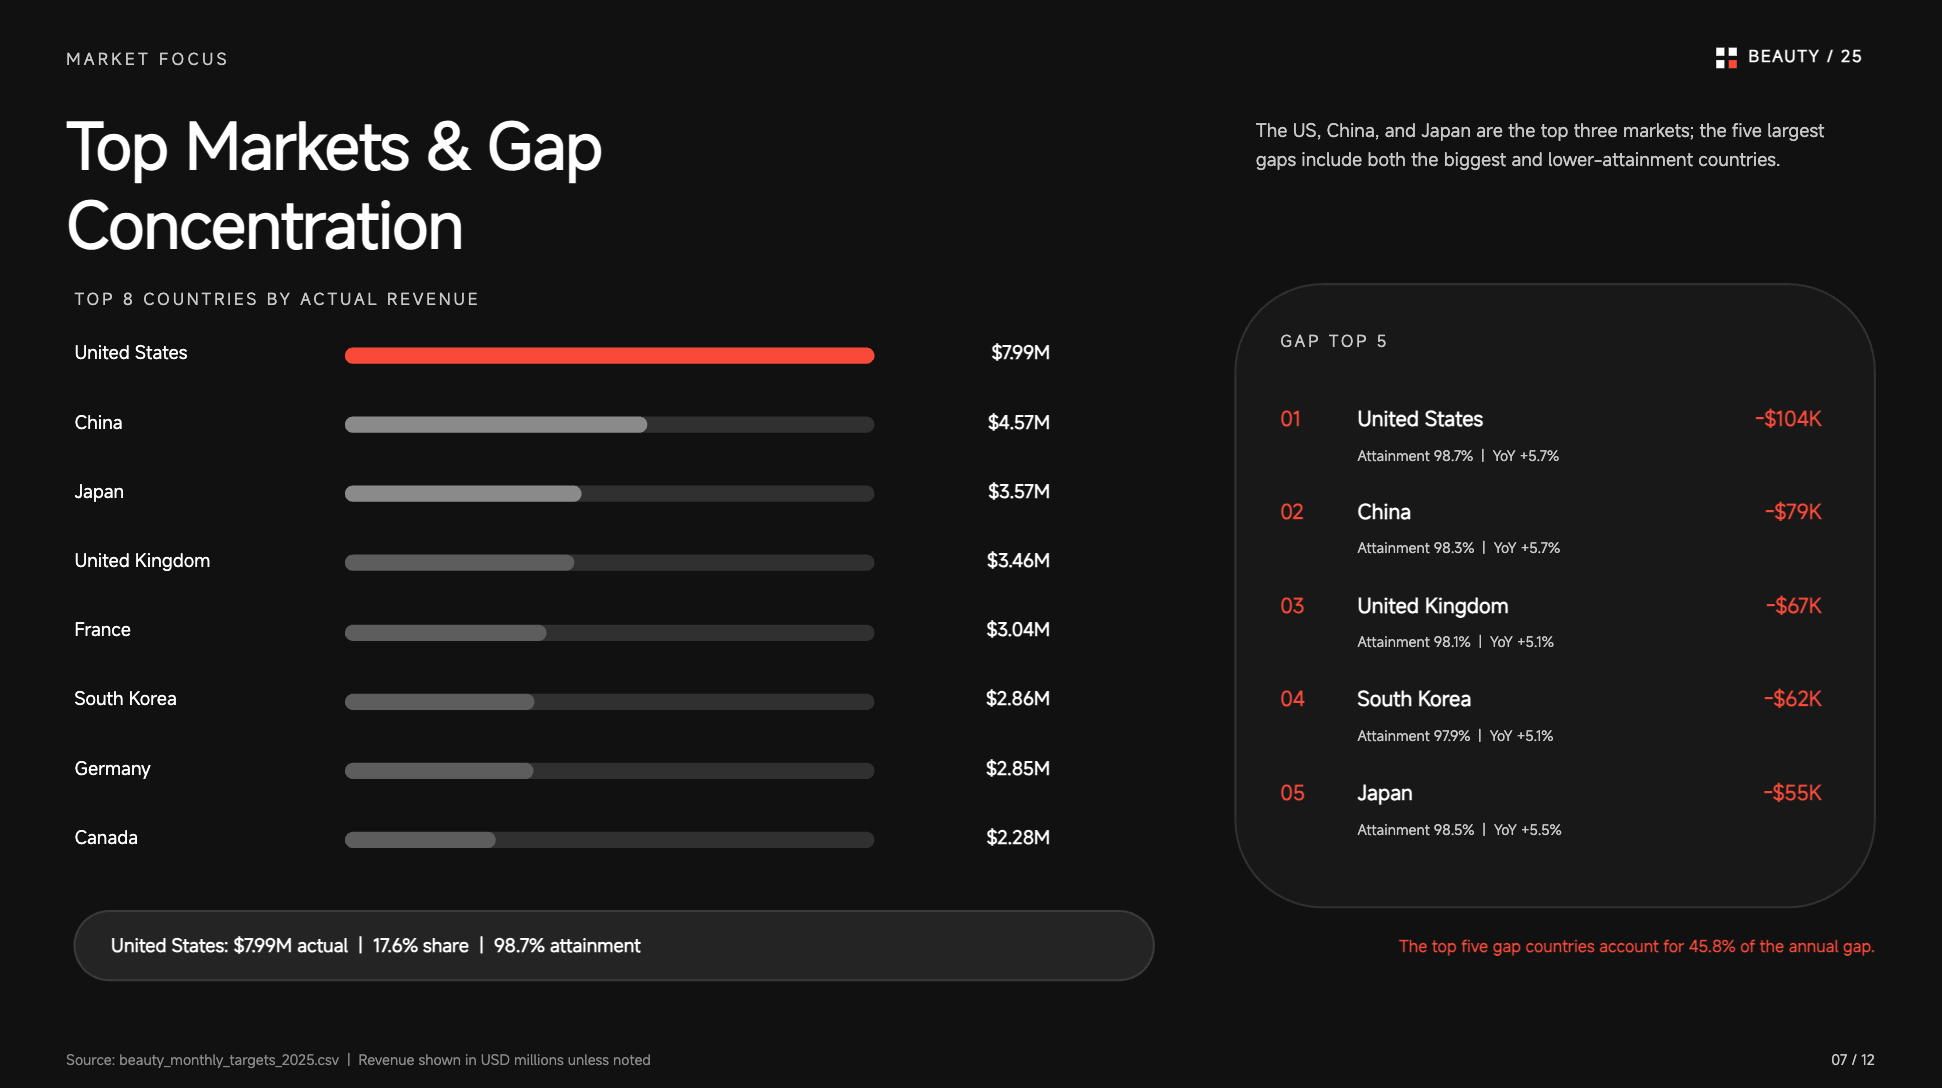Click the United States summary pill

pos(614,945)
